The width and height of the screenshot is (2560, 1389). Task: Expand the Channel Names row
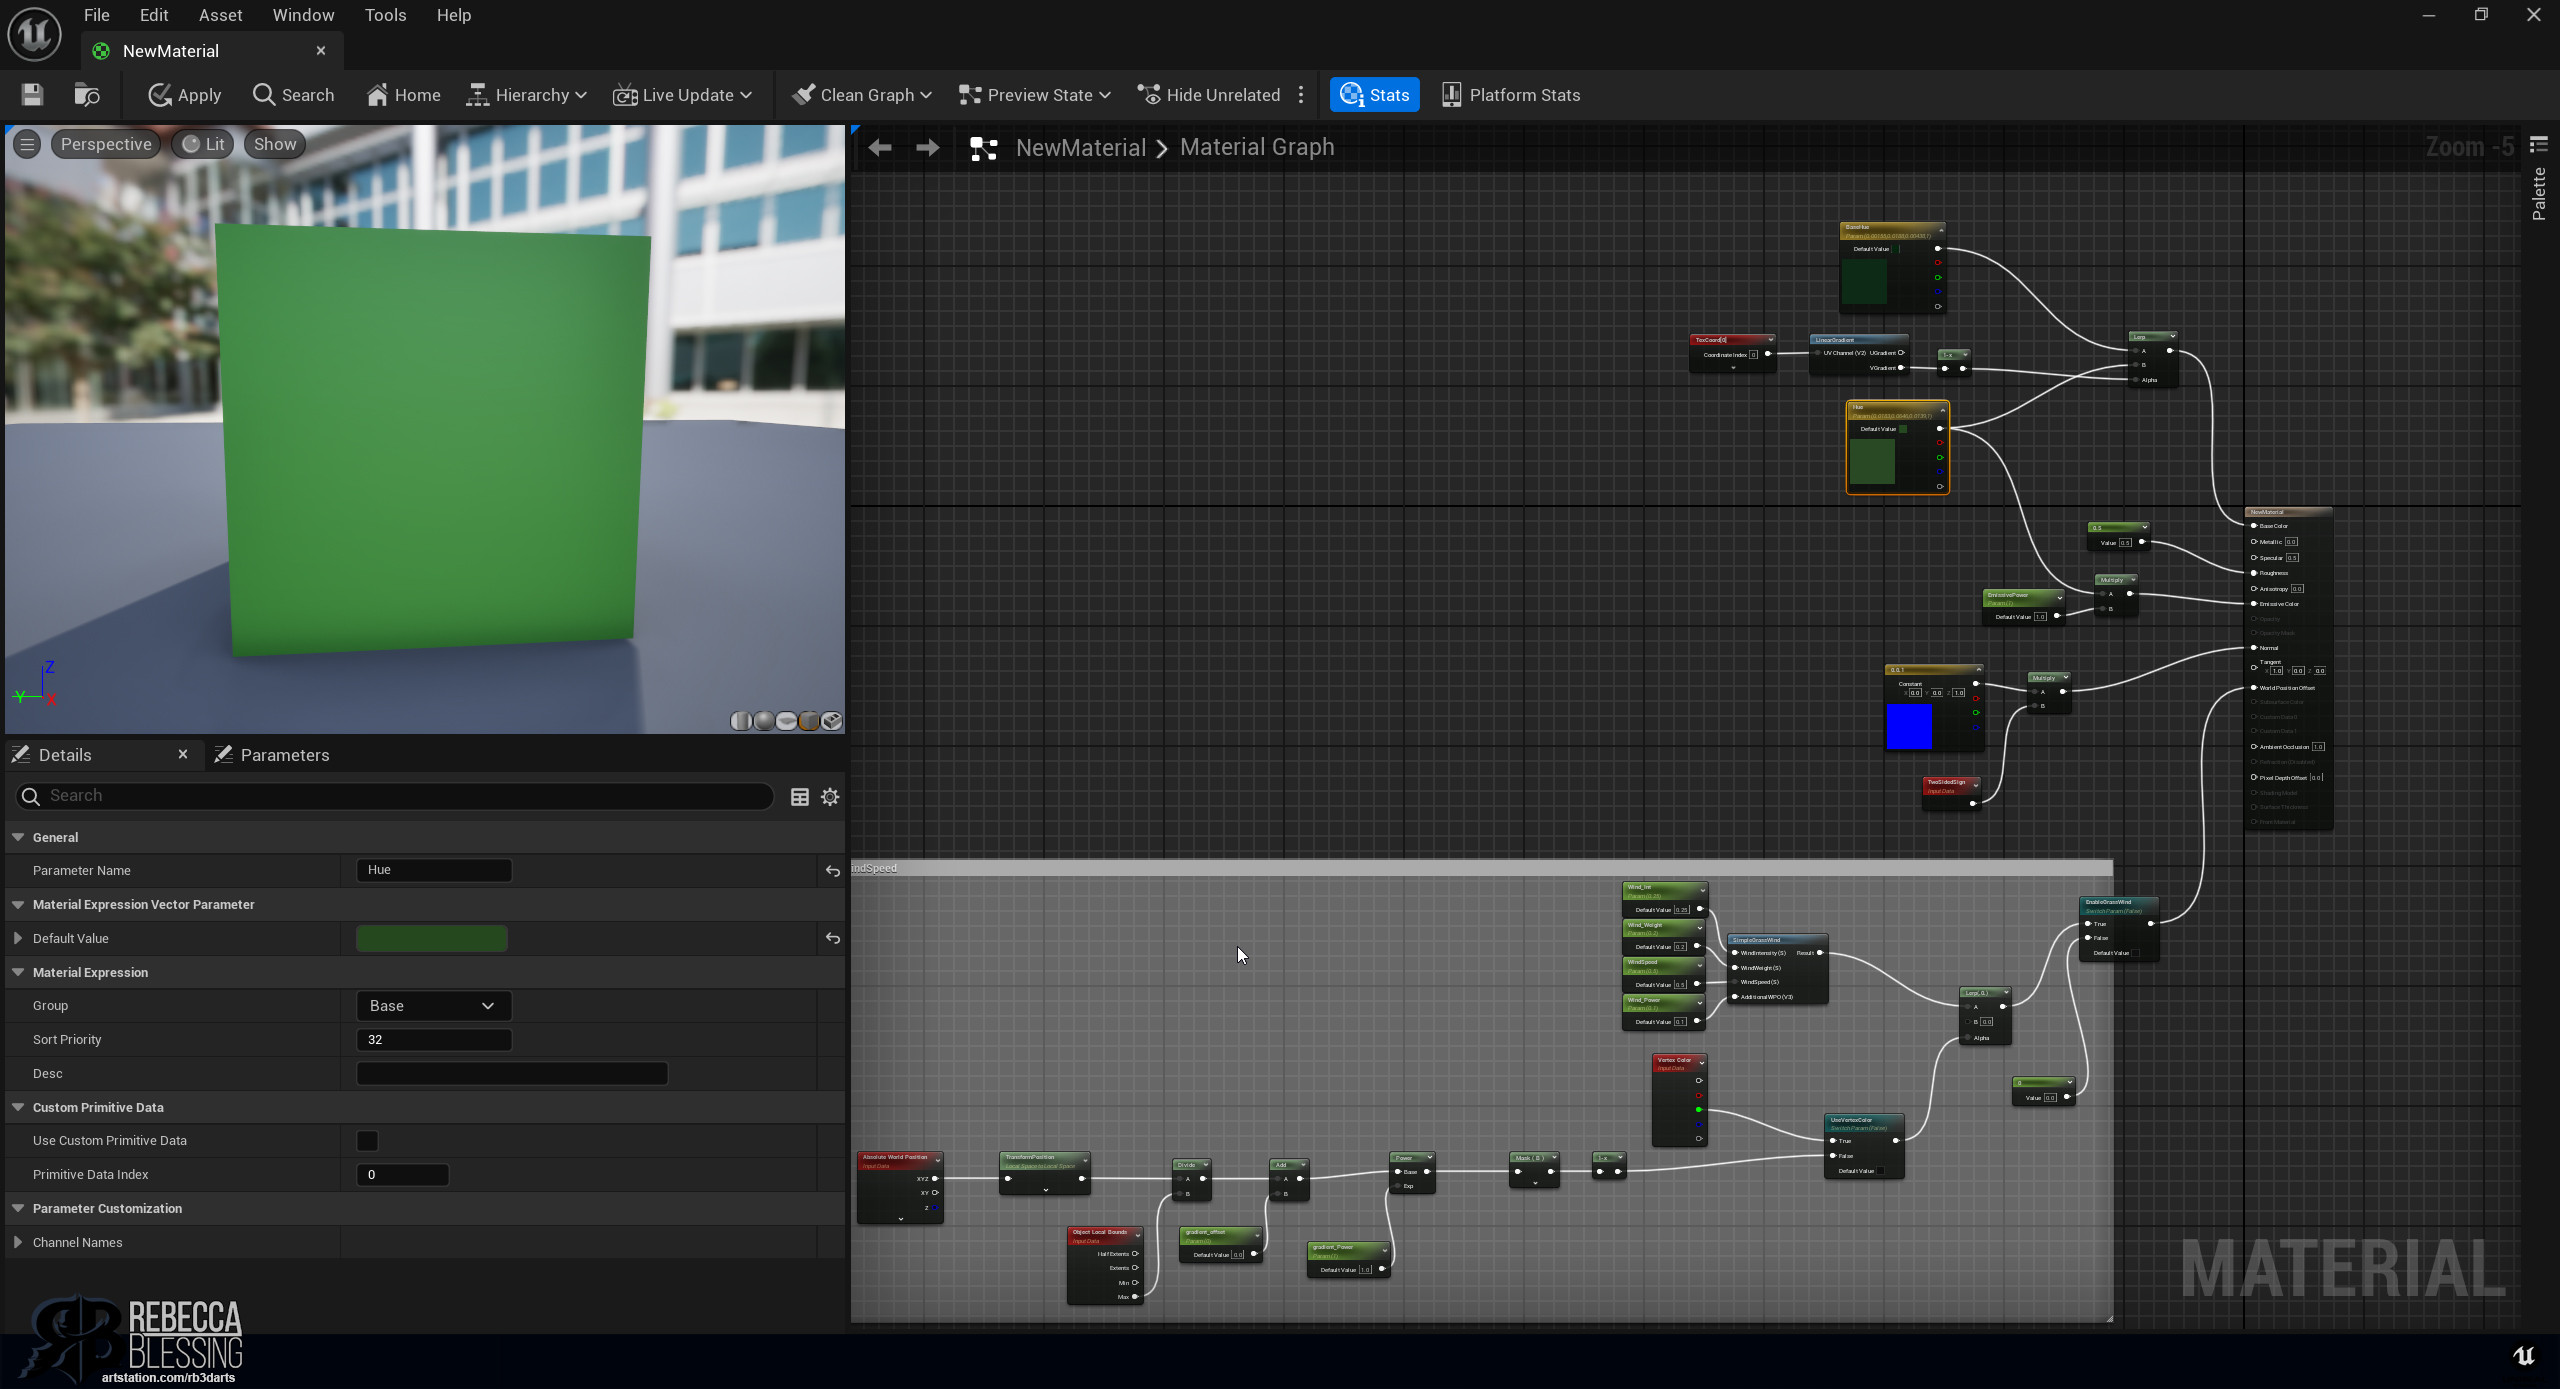click(18, 1242)
